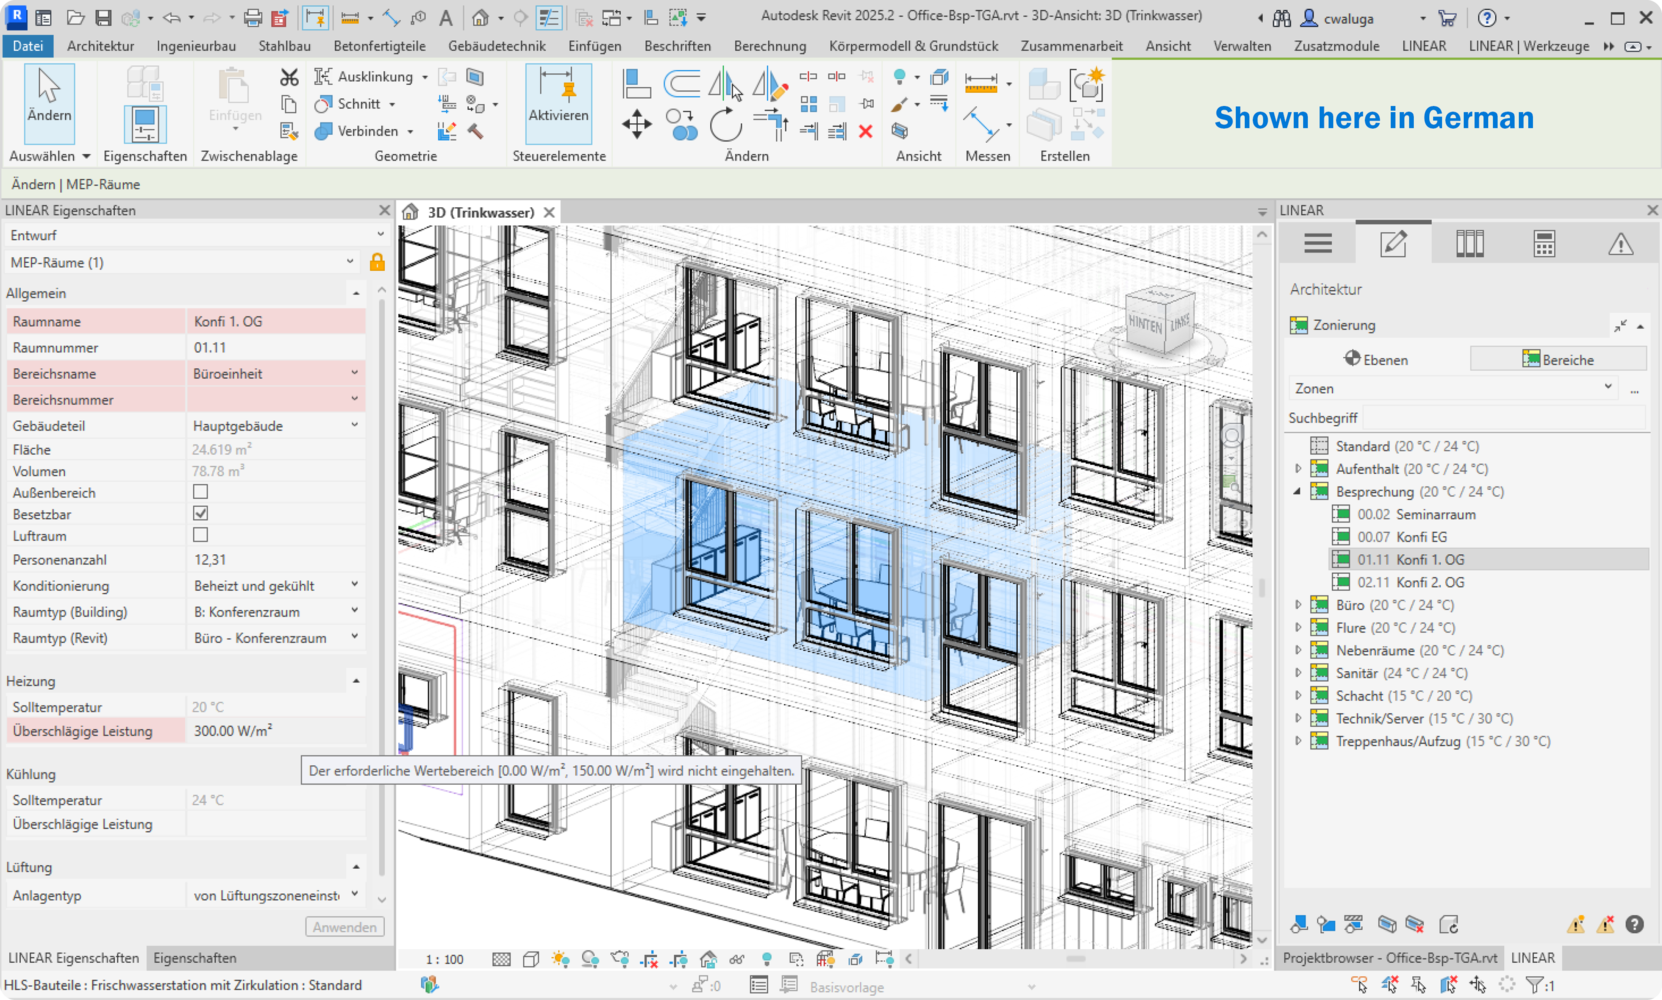
Task: Open the Gebäudetechnik ribbon tab
Action: [496, 46]
